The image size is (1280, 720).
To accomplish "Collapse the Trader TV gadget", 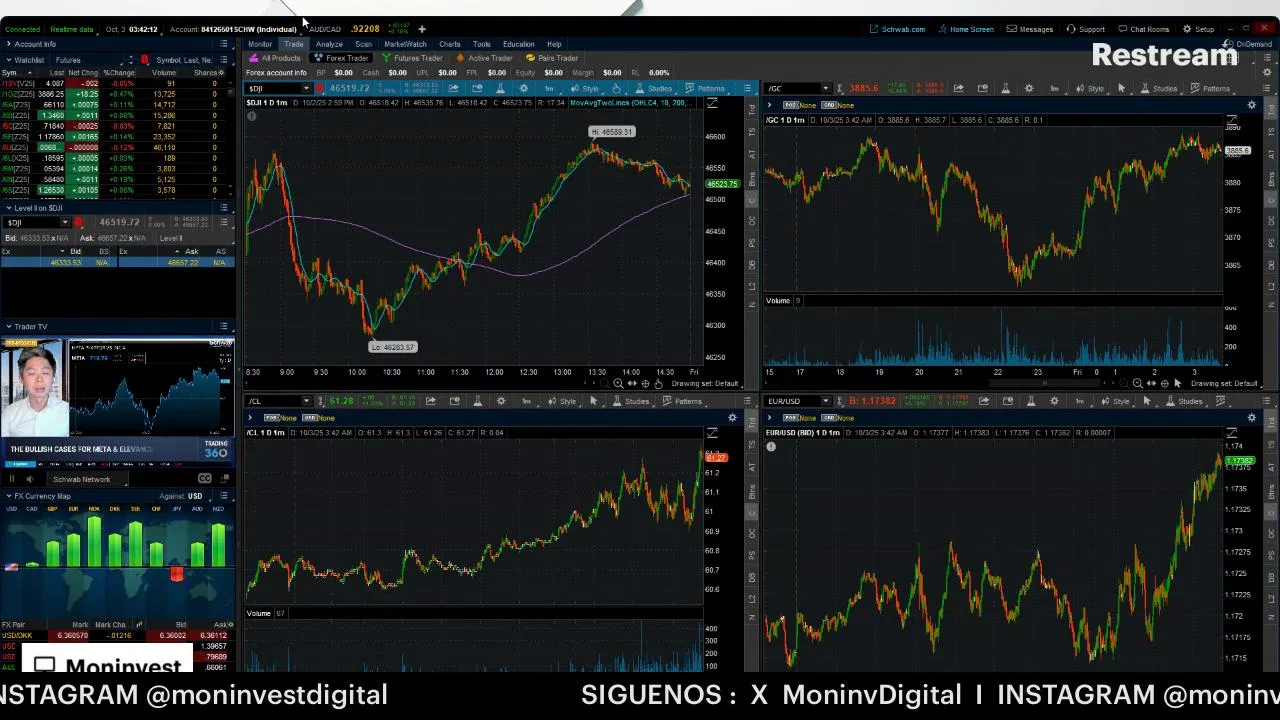I will pos(8,326).
